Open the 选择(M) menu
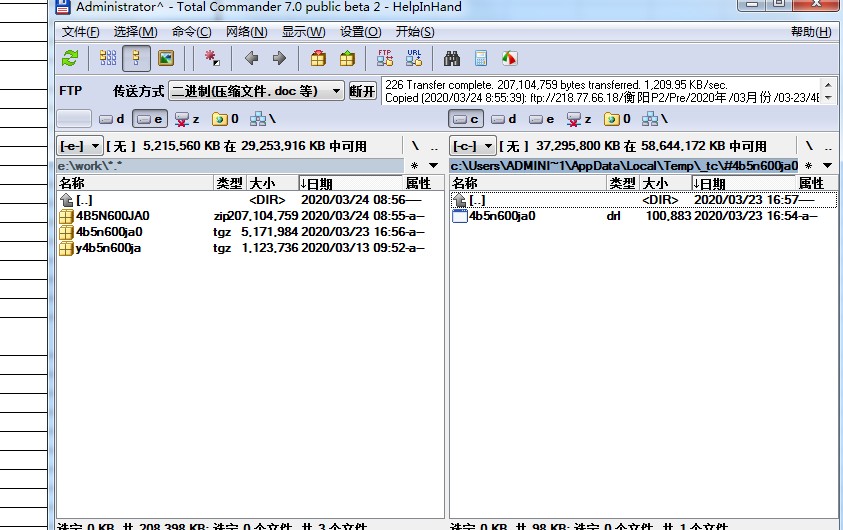843x530 pixels. pyautogui.click(x=135, y=32)
